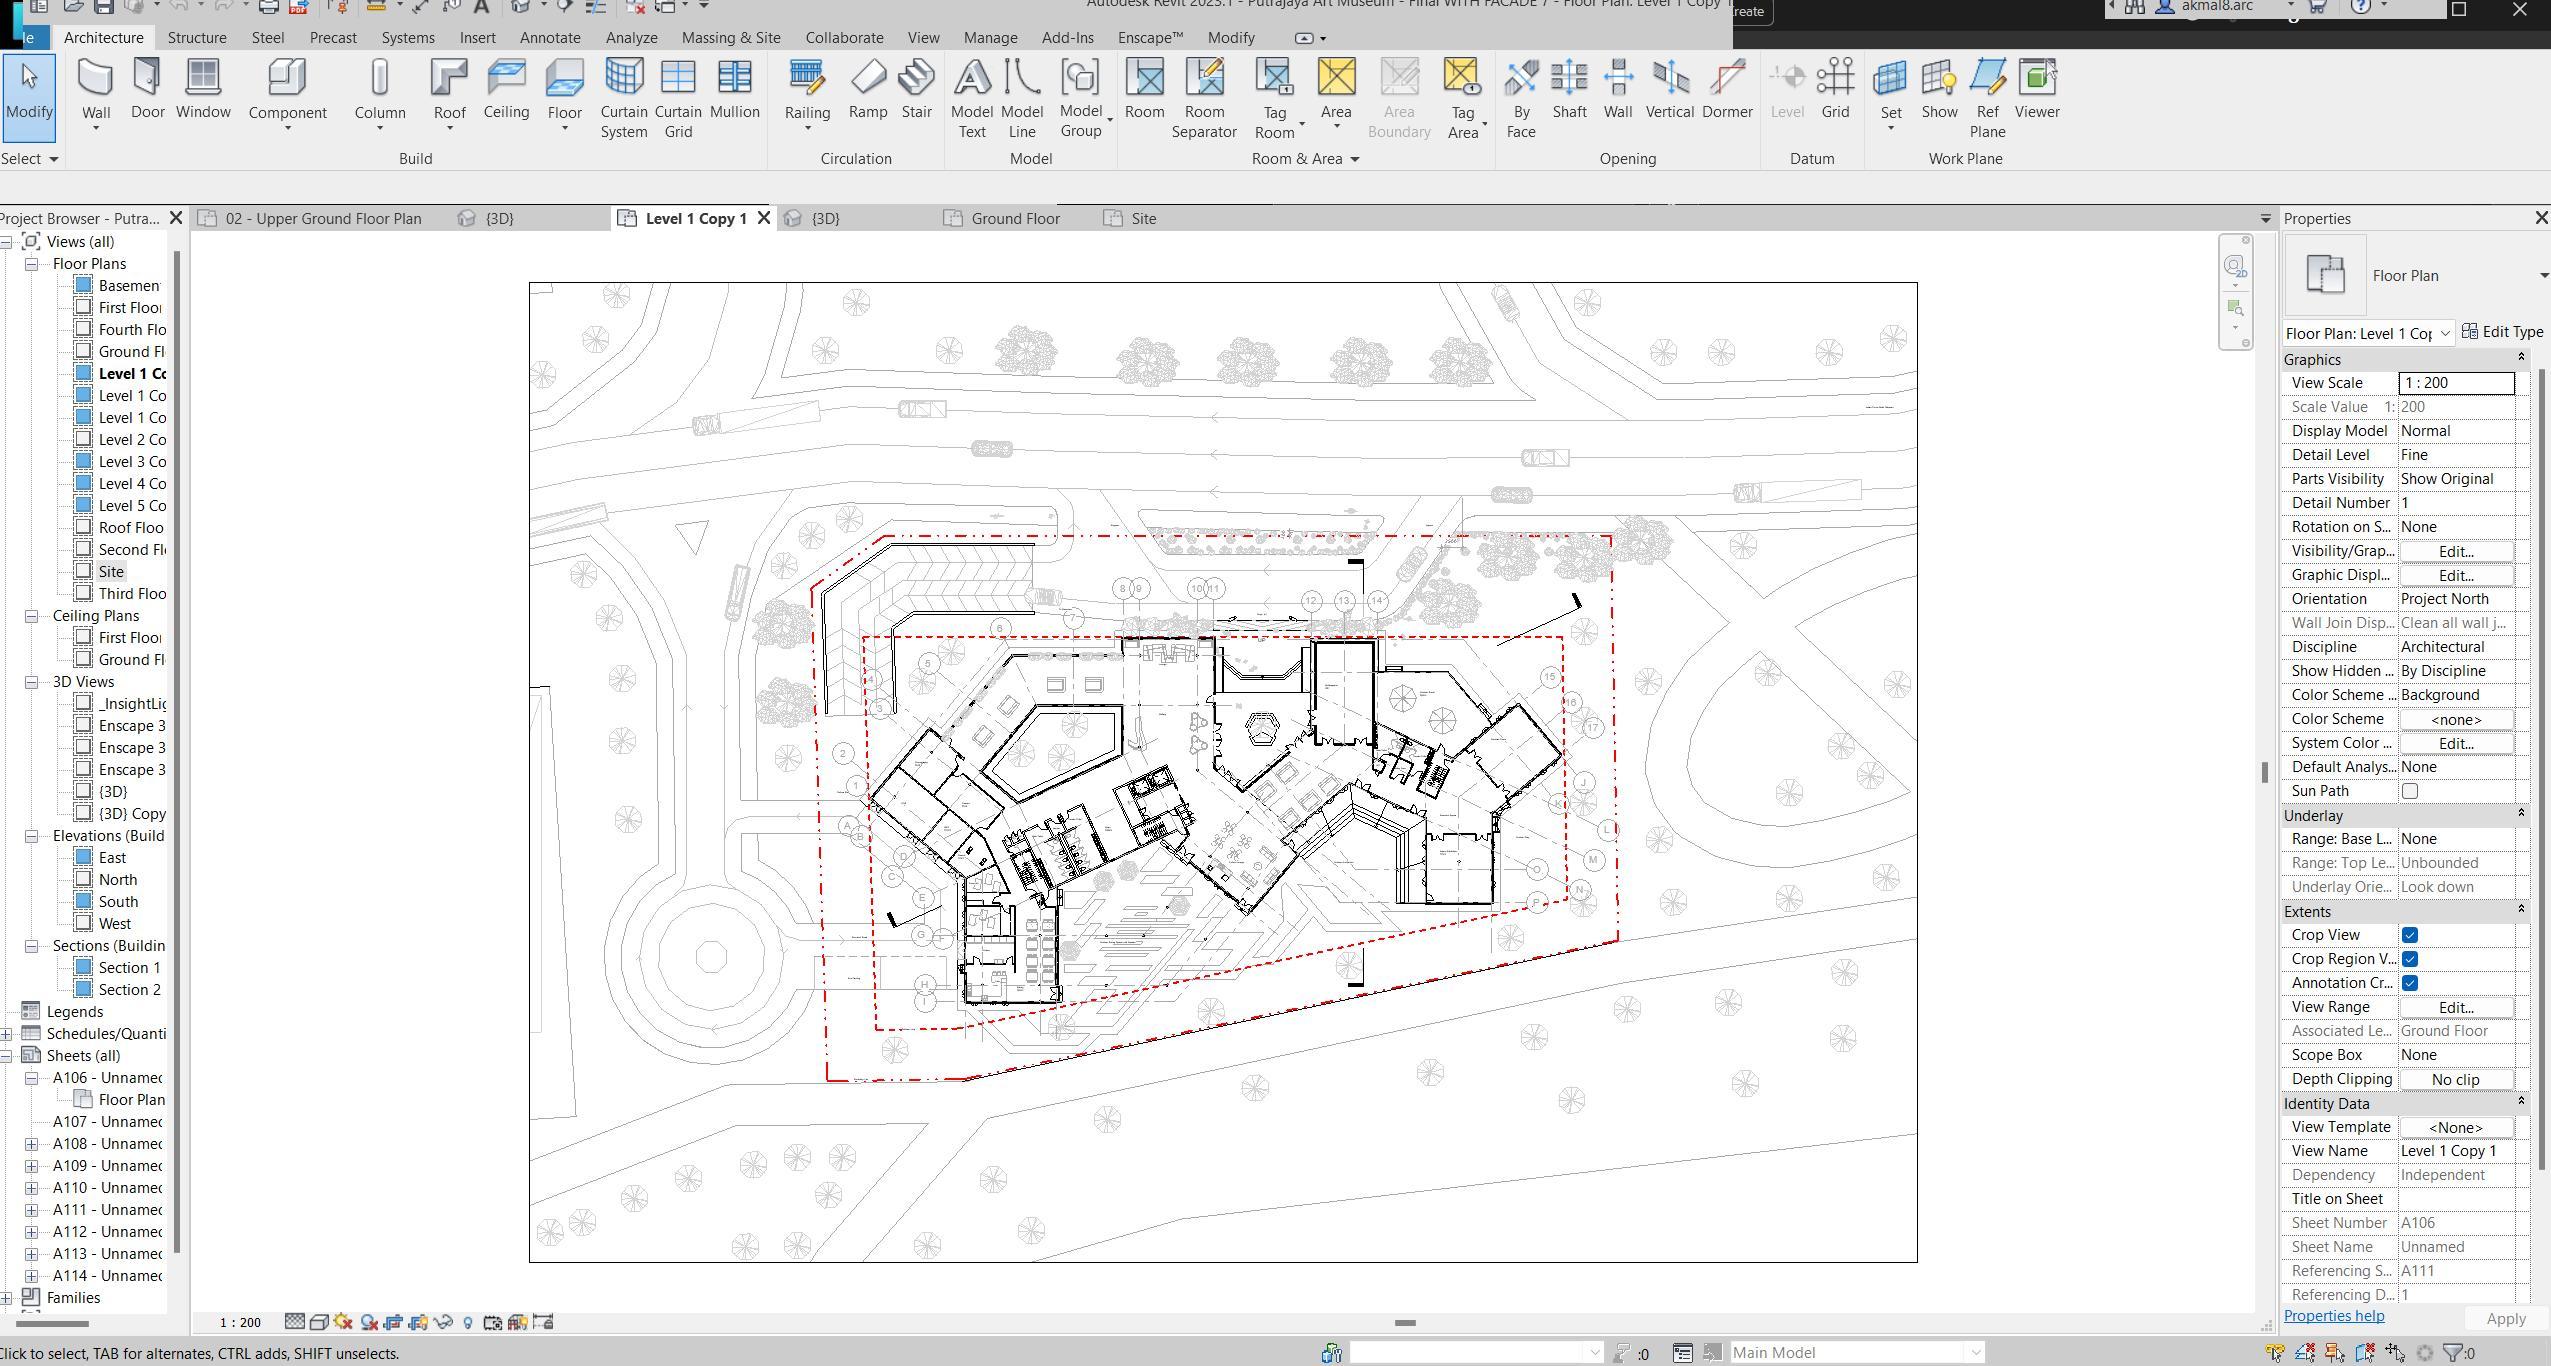Toggle the Annotation Crop checkbox
The height and width of the screenshot is (1366, 2551).
point(2410,983)
